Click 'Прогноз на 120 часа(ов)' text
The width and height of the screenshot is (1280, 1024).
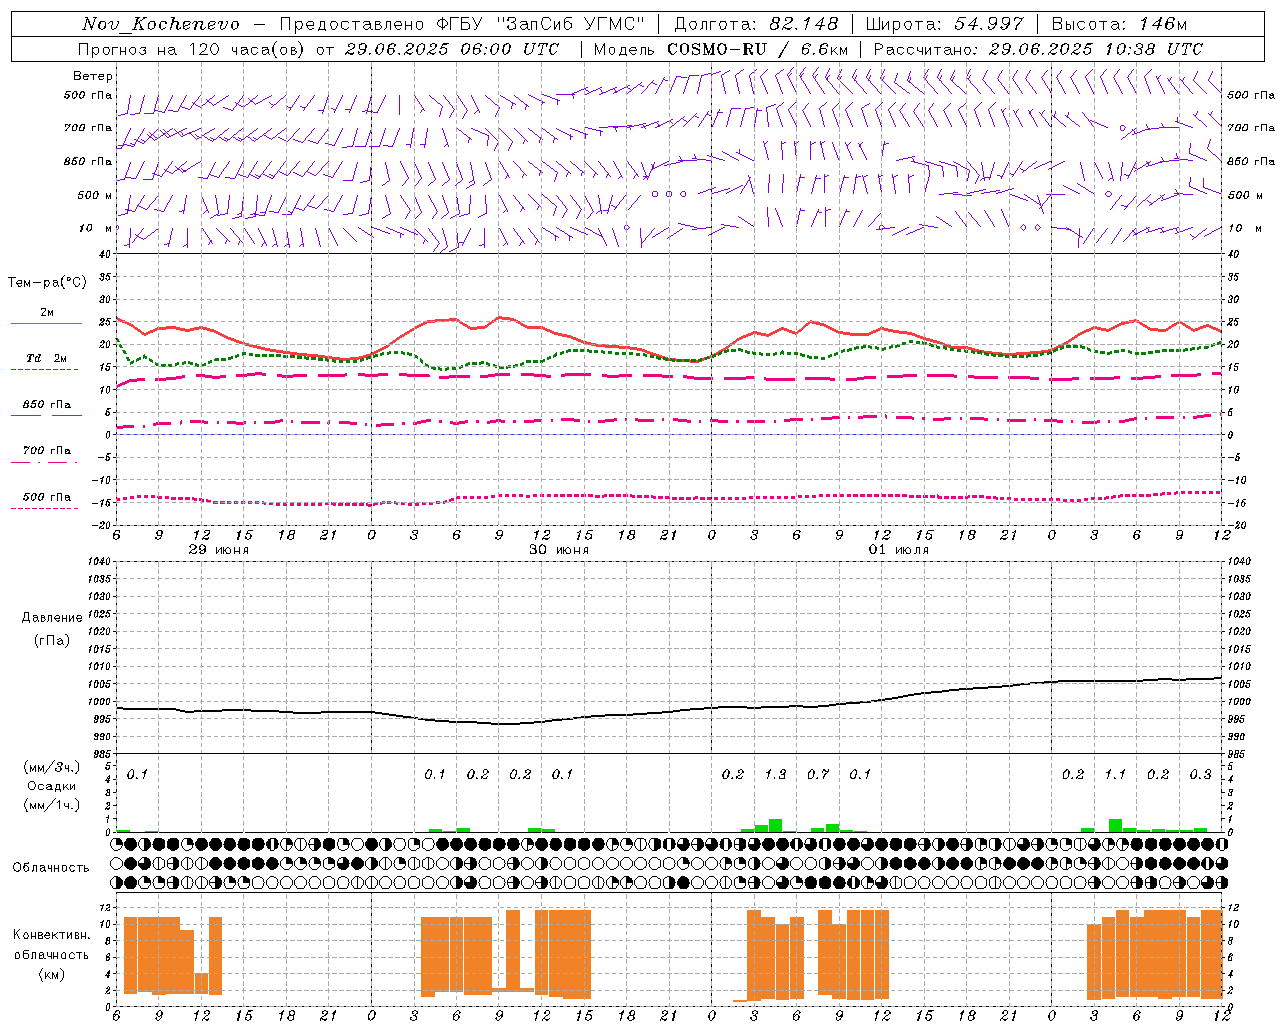coord(192,49)
